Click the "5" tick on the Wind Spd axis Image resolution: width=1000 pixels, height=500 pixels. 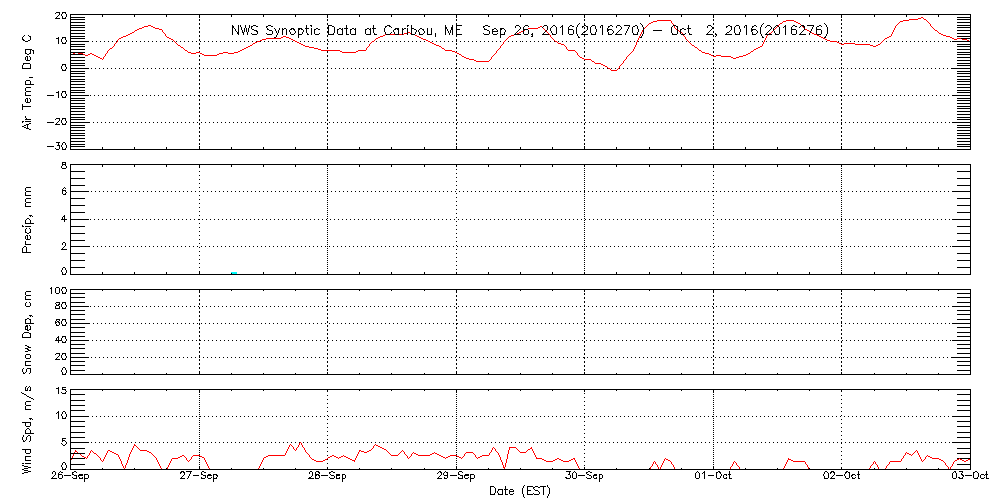click(63, 442)
